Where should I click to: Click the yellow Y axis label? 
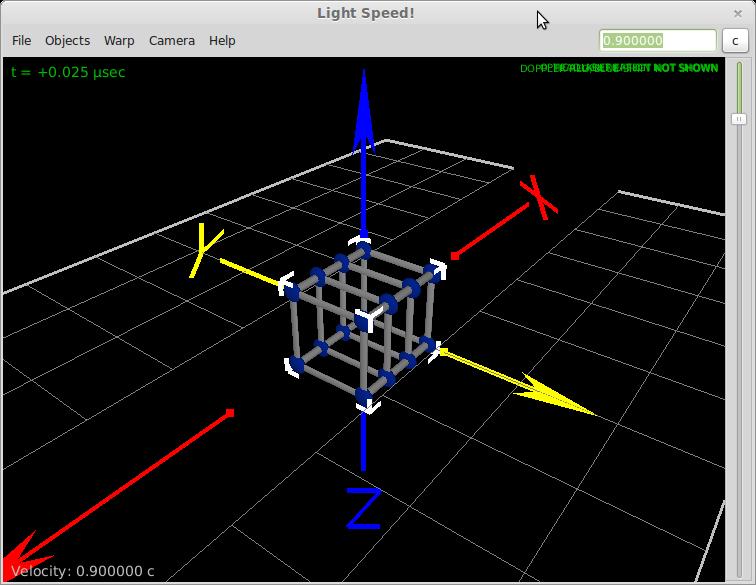tap(207, 249)
